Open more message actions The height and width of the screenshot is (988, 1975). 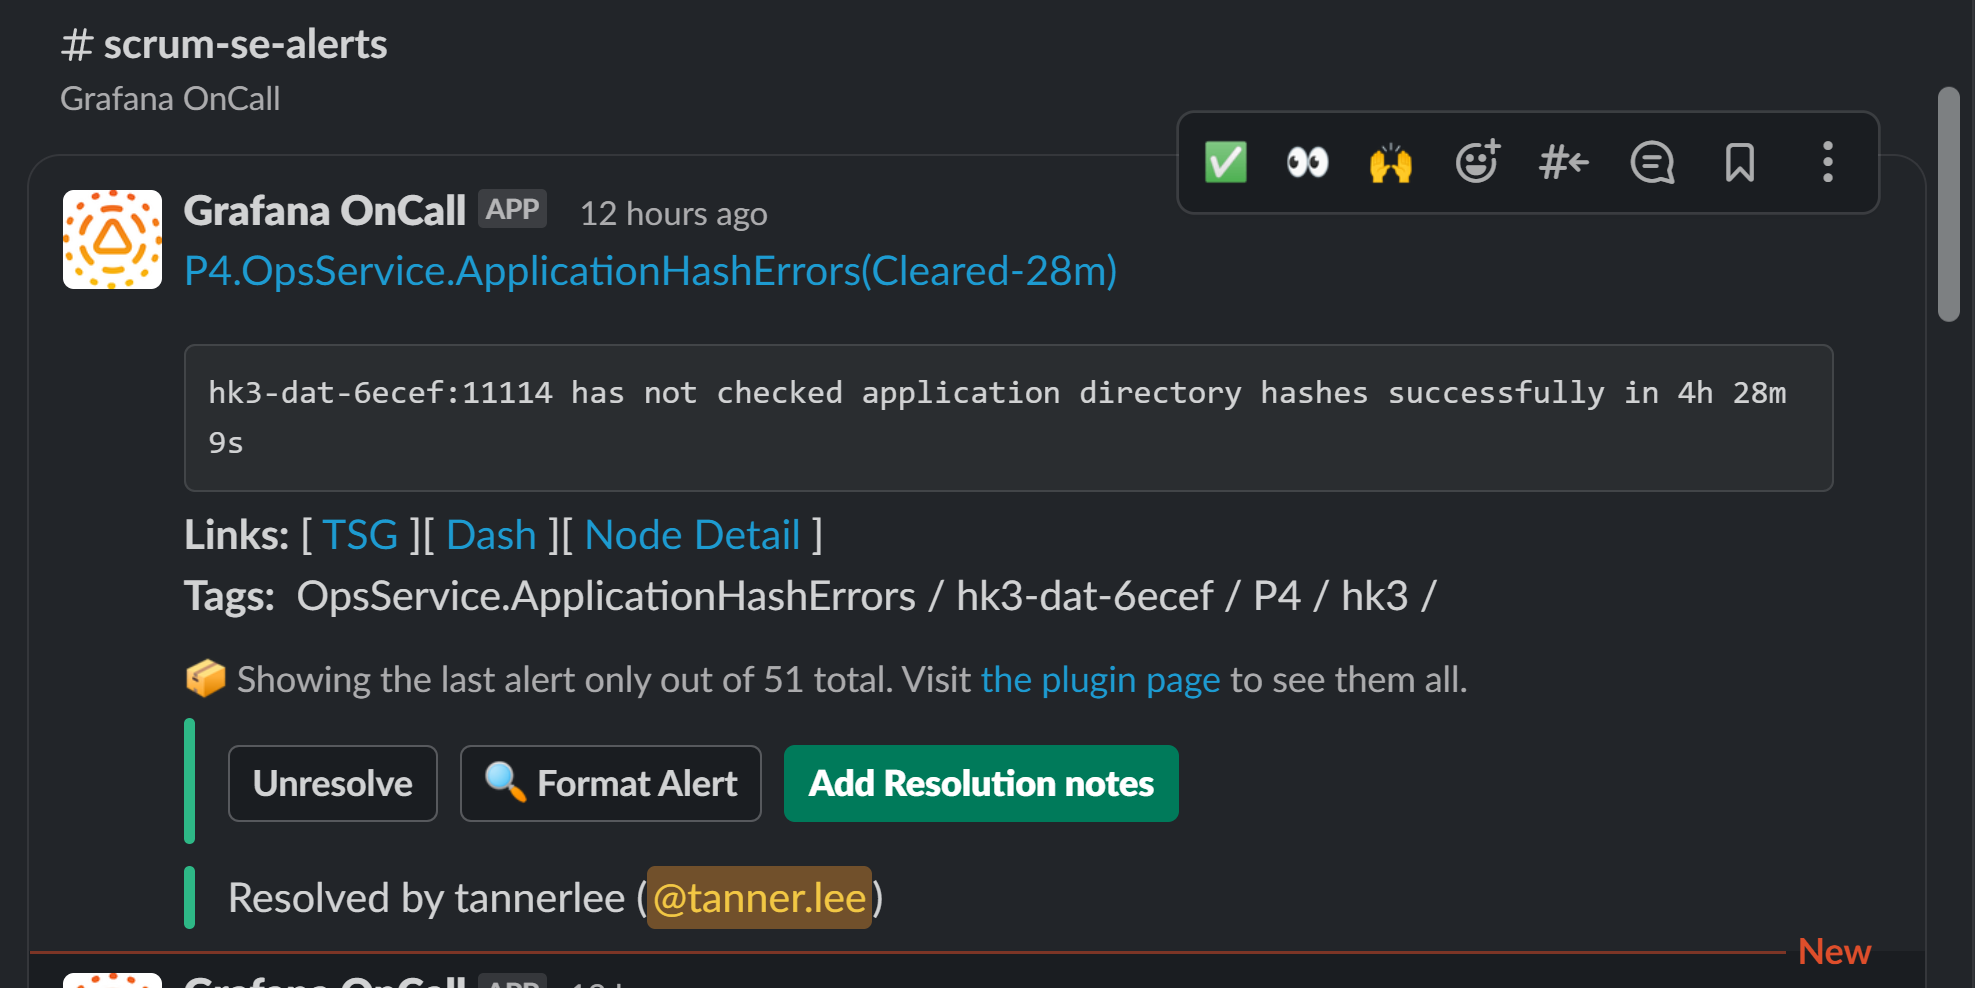pyautogui.click(x=1827, y=162)
